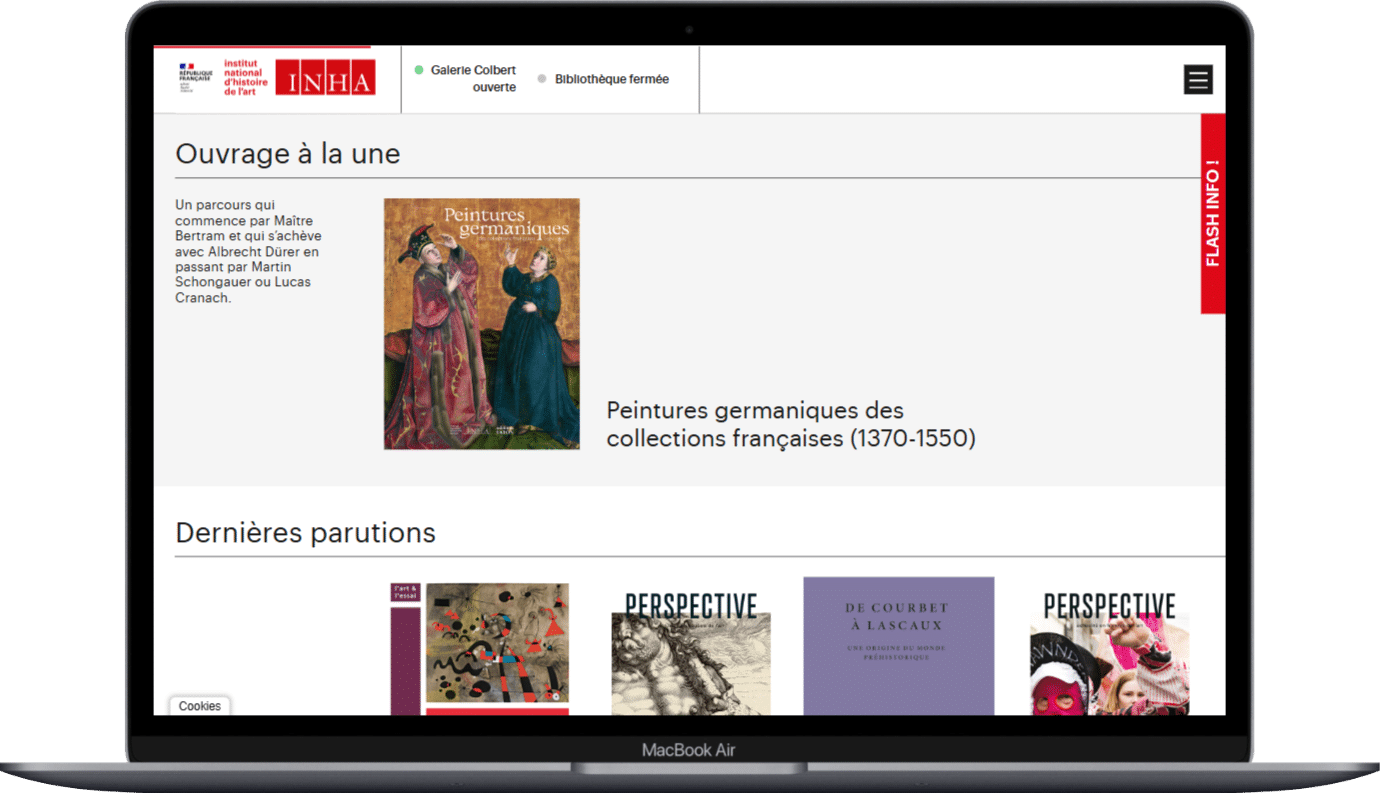Viewport: 1380px width, 793px height.
Task: Click the Dernières parutions heading
Action: [x=306, y=532]
